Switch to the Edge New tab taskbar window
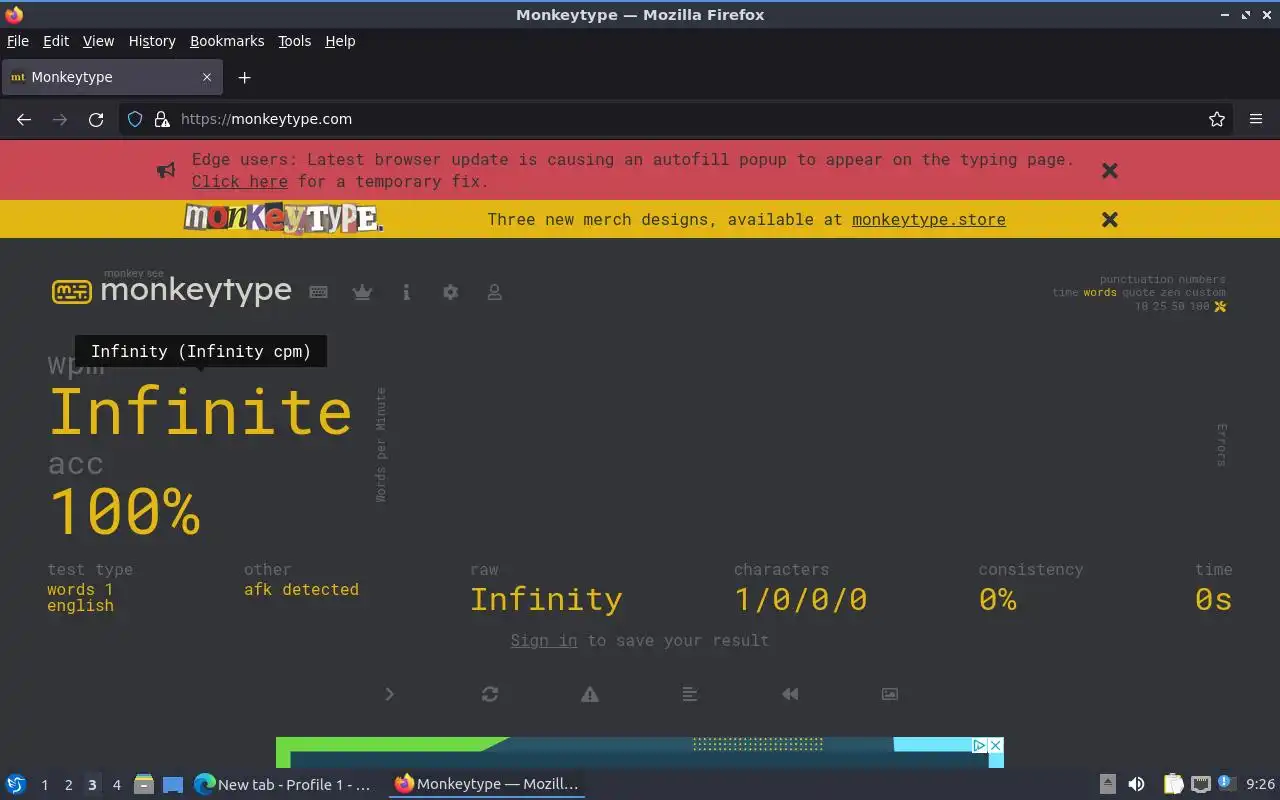1280x800 pixels. 283,785
